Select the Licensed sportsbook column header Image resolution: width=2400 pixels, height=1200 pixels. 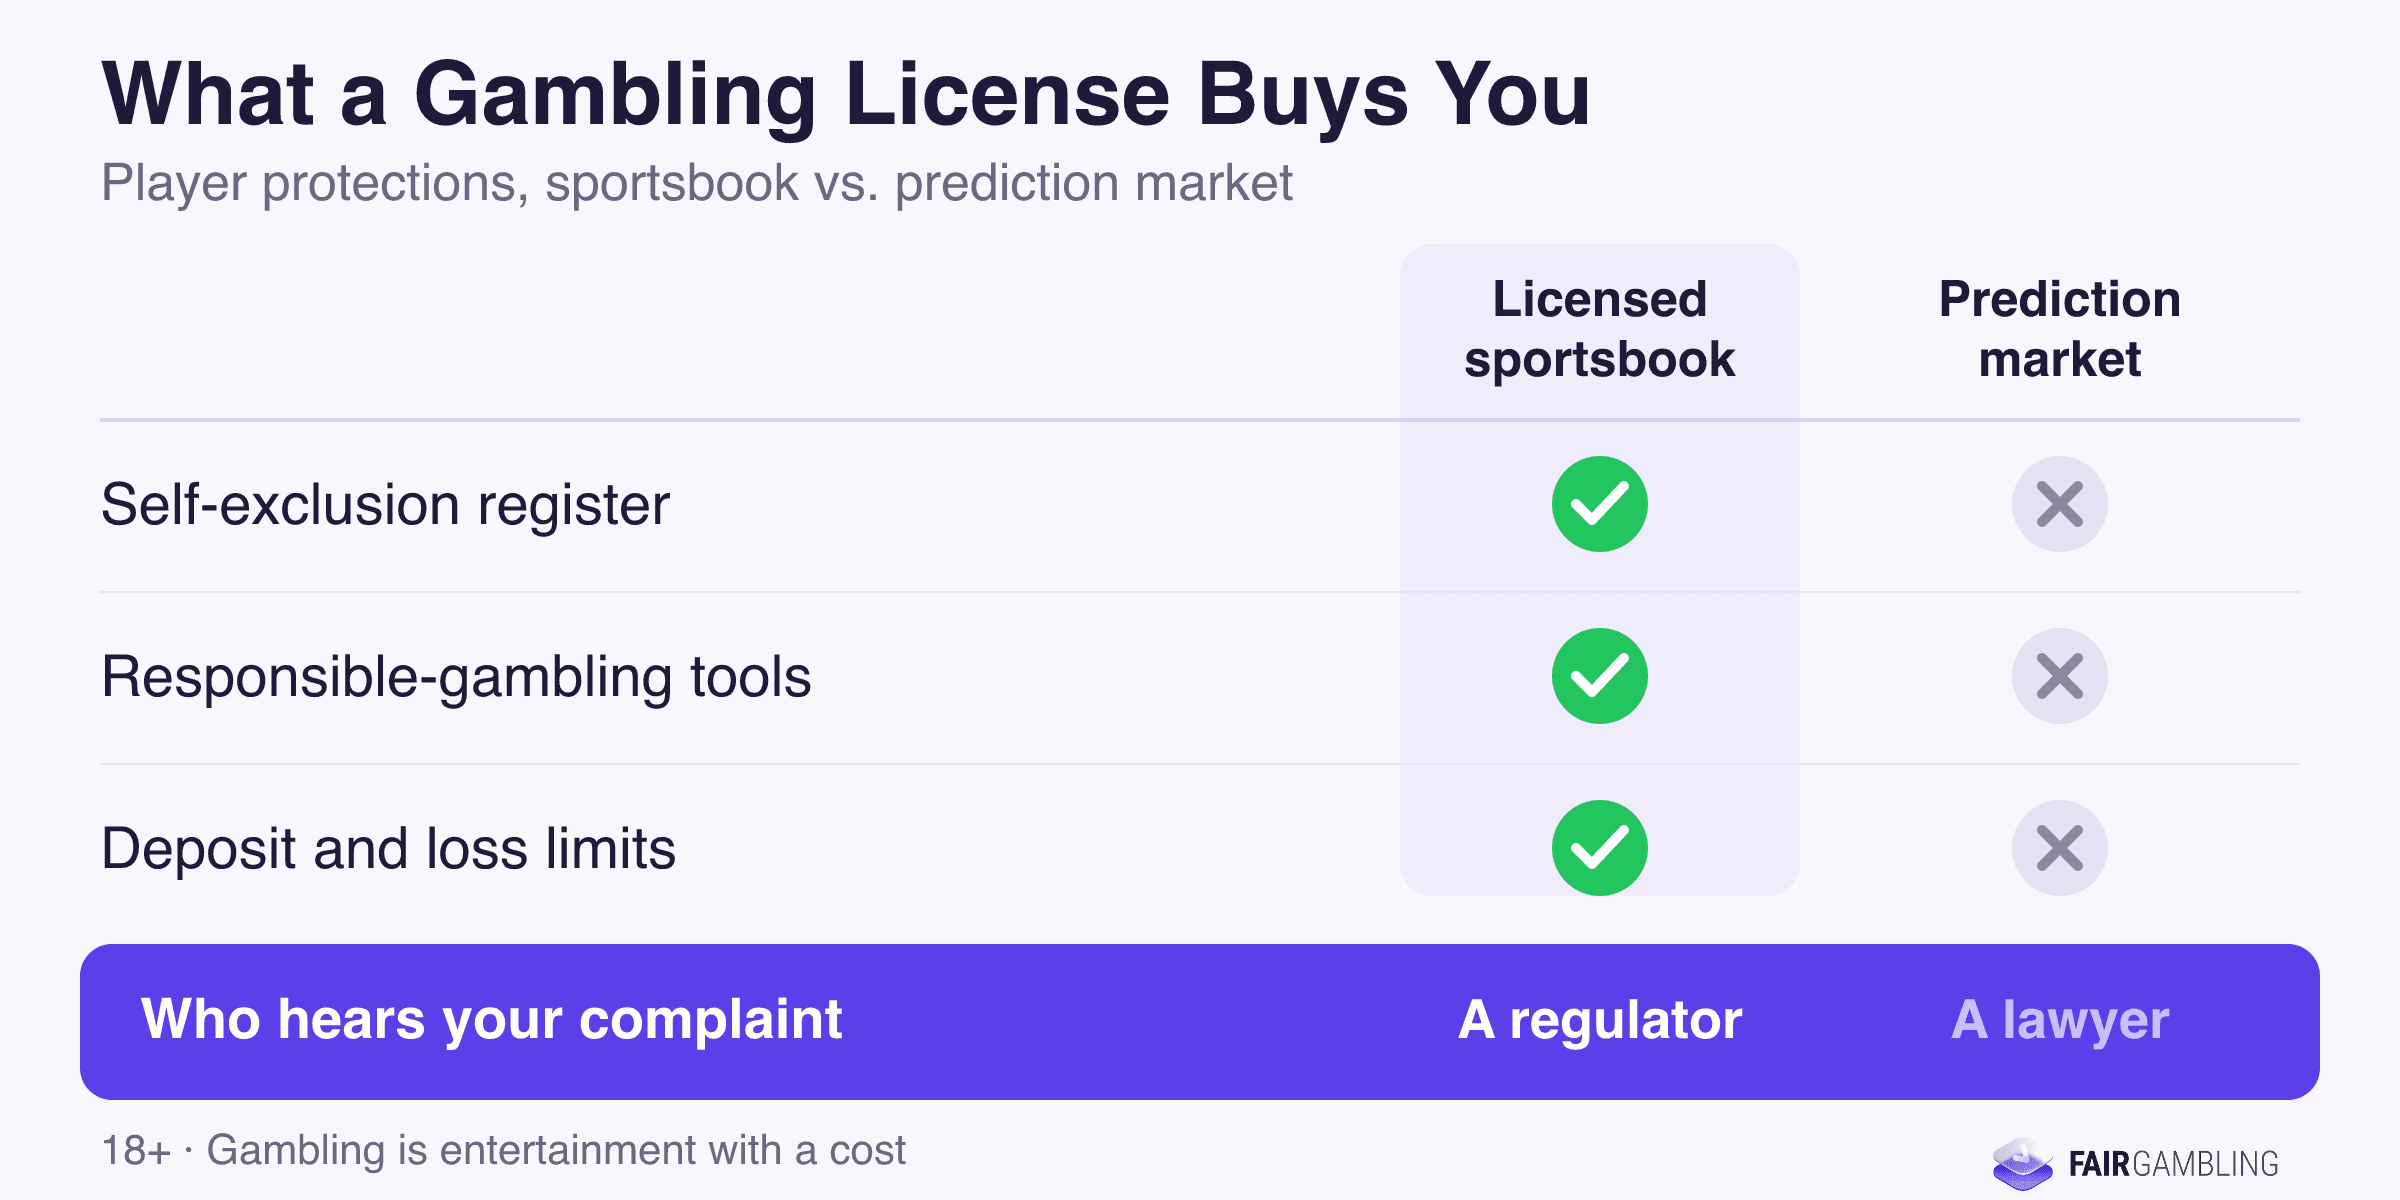click(1600, 329)
